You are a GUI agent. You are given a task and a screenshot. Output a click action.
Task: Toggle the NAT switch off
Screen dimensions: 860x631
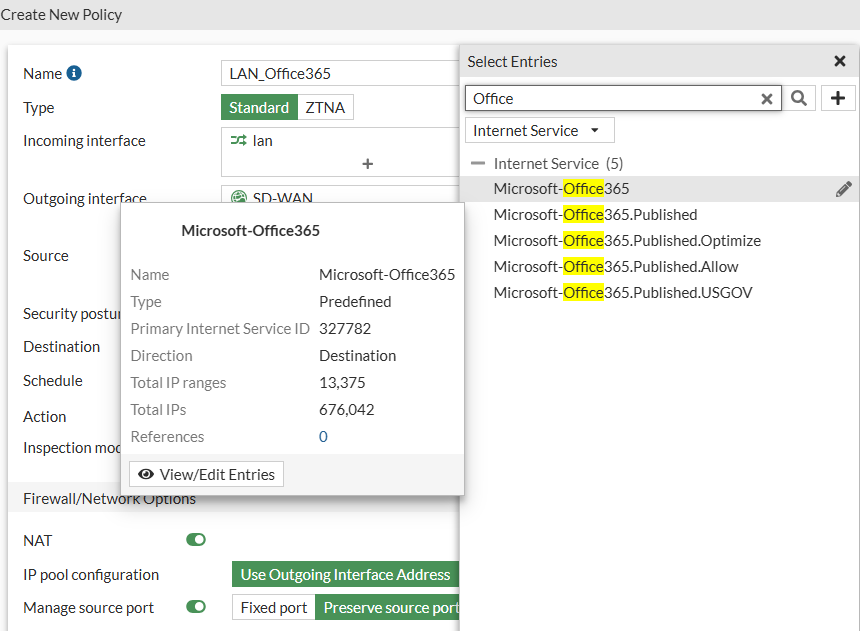coord(196,540)
